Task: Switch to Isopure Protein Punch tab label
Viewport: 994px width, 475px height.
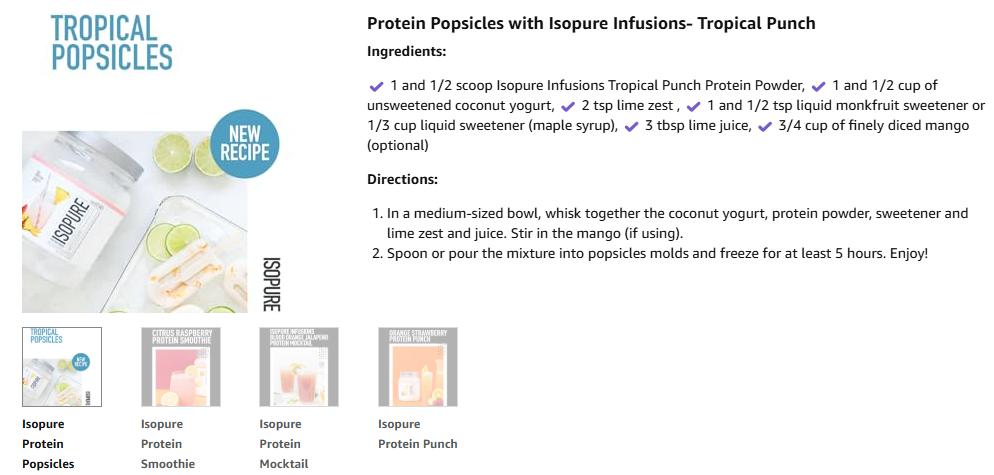Action: coord(418,434)
